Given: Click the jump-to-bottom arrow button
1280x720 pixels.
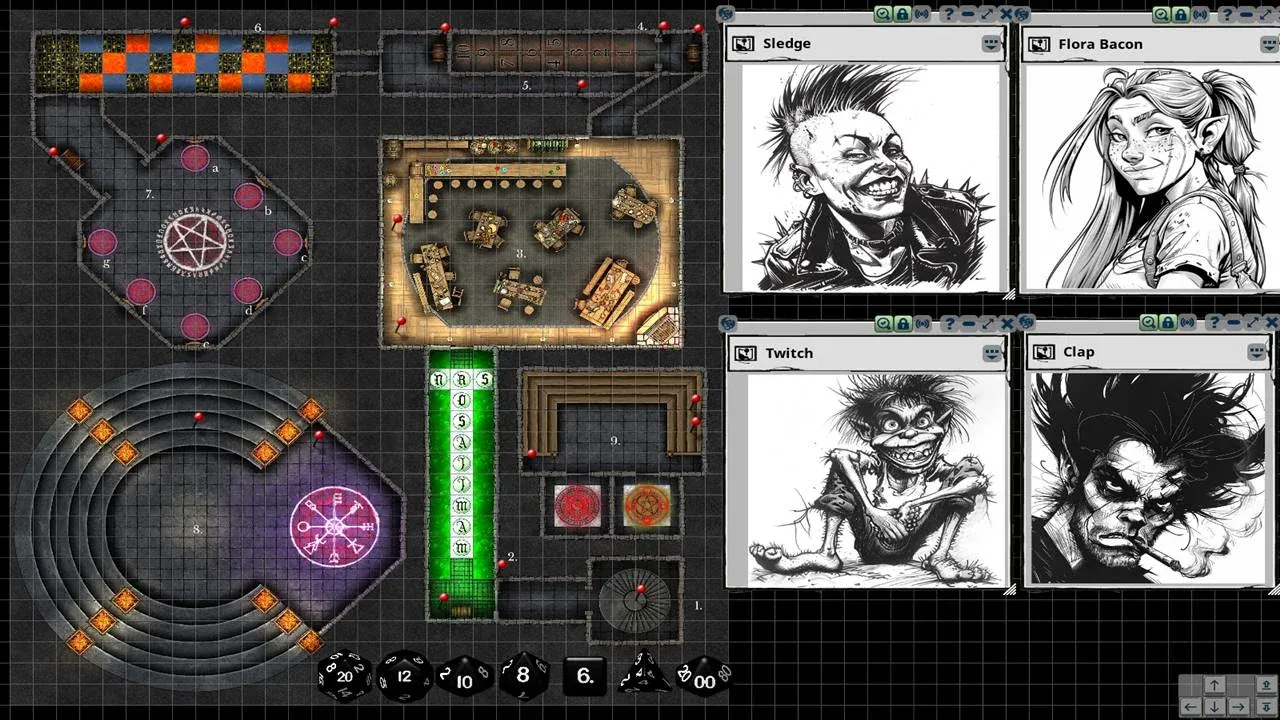Looking at the screenshot, I should [1266, 707].
